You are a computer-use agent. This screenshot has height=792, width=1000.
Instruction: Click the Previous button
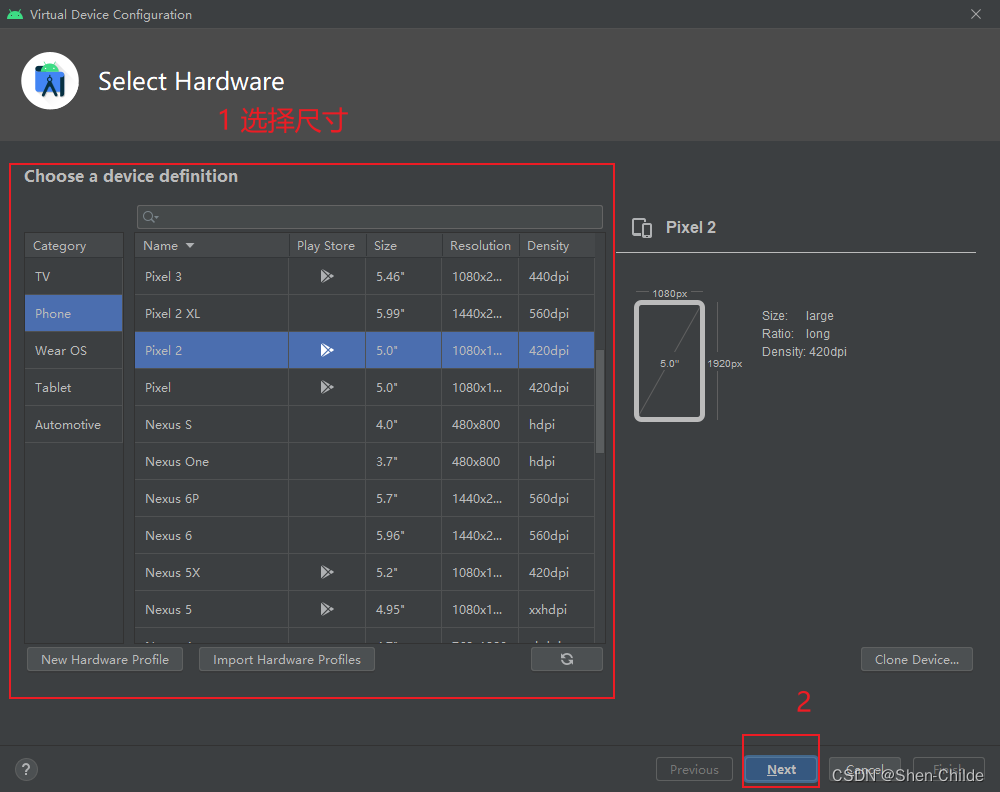pos(694,770)
